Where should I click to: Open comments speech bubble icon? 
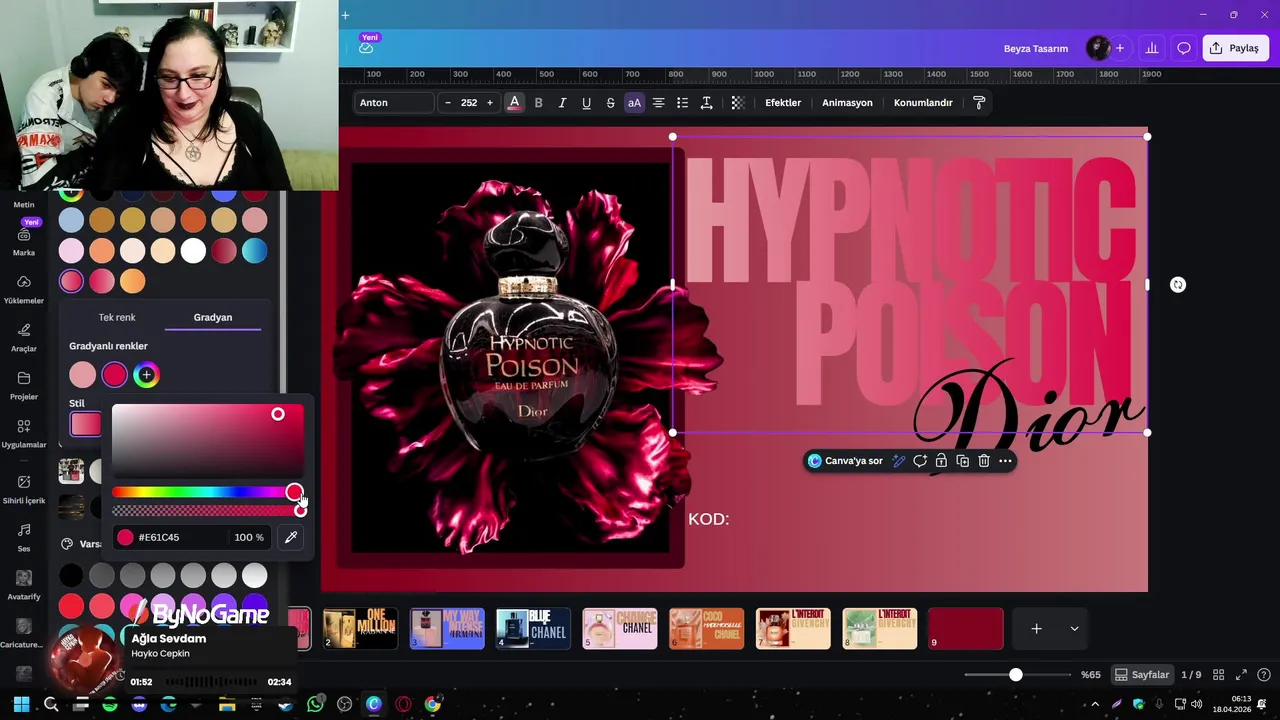pos(1184,48)
